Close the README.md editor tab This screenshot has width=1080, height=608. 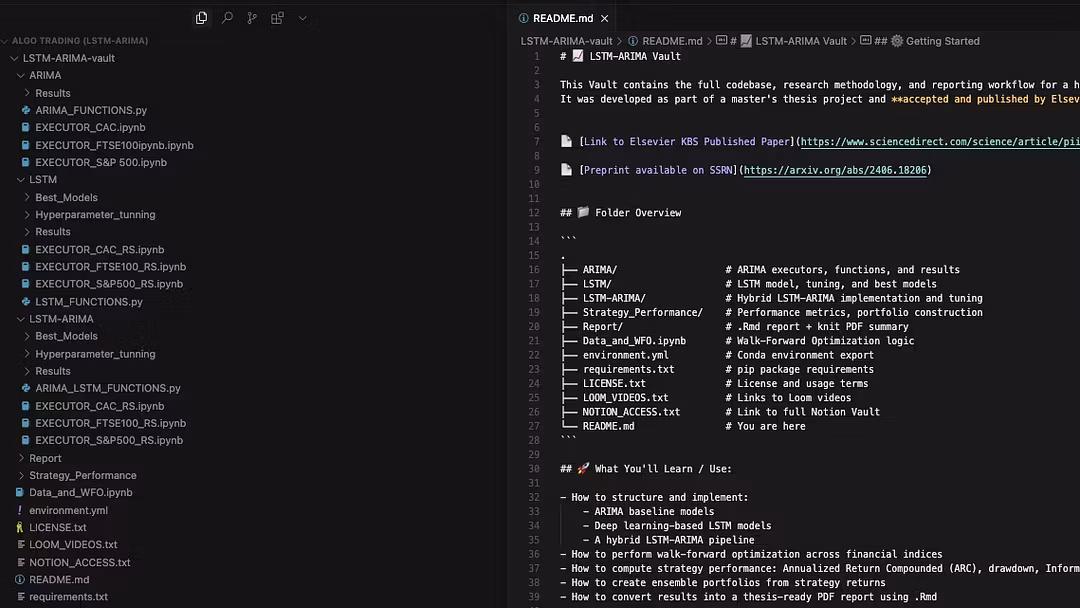tap(605, 19)
